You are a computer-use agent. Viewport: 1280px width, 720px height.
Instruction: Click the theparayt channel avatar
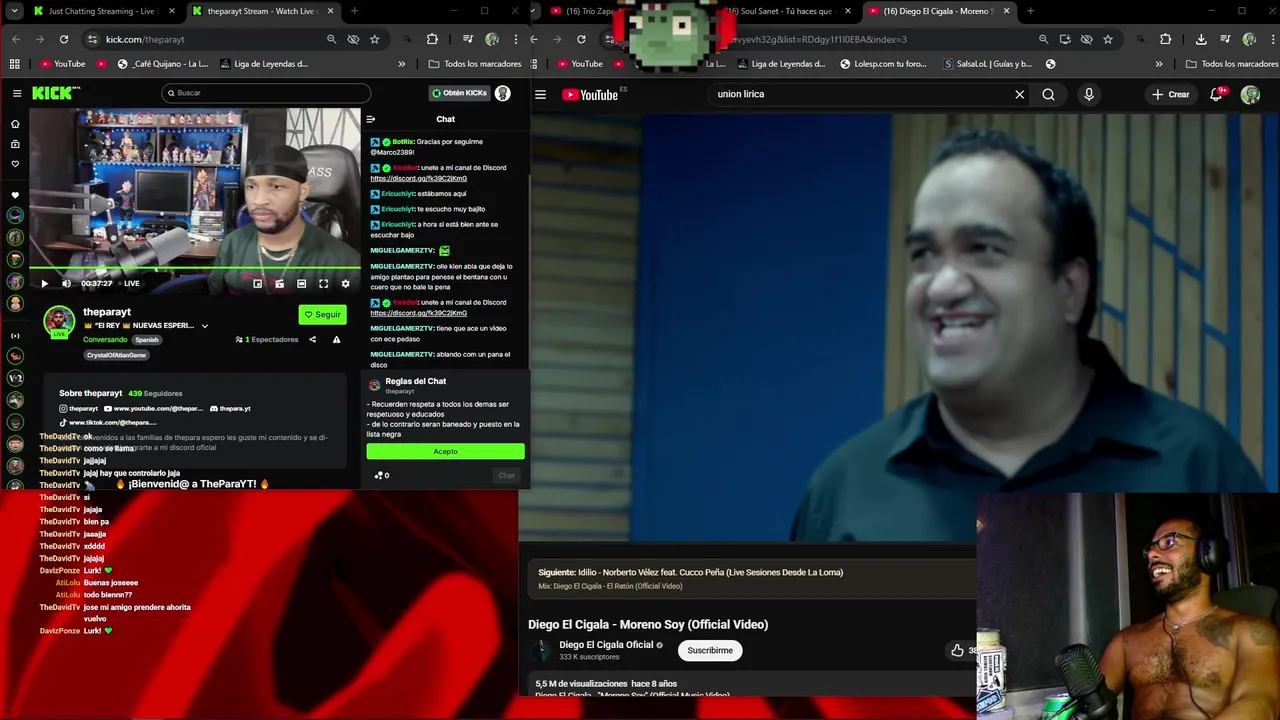tap(59, 321)
